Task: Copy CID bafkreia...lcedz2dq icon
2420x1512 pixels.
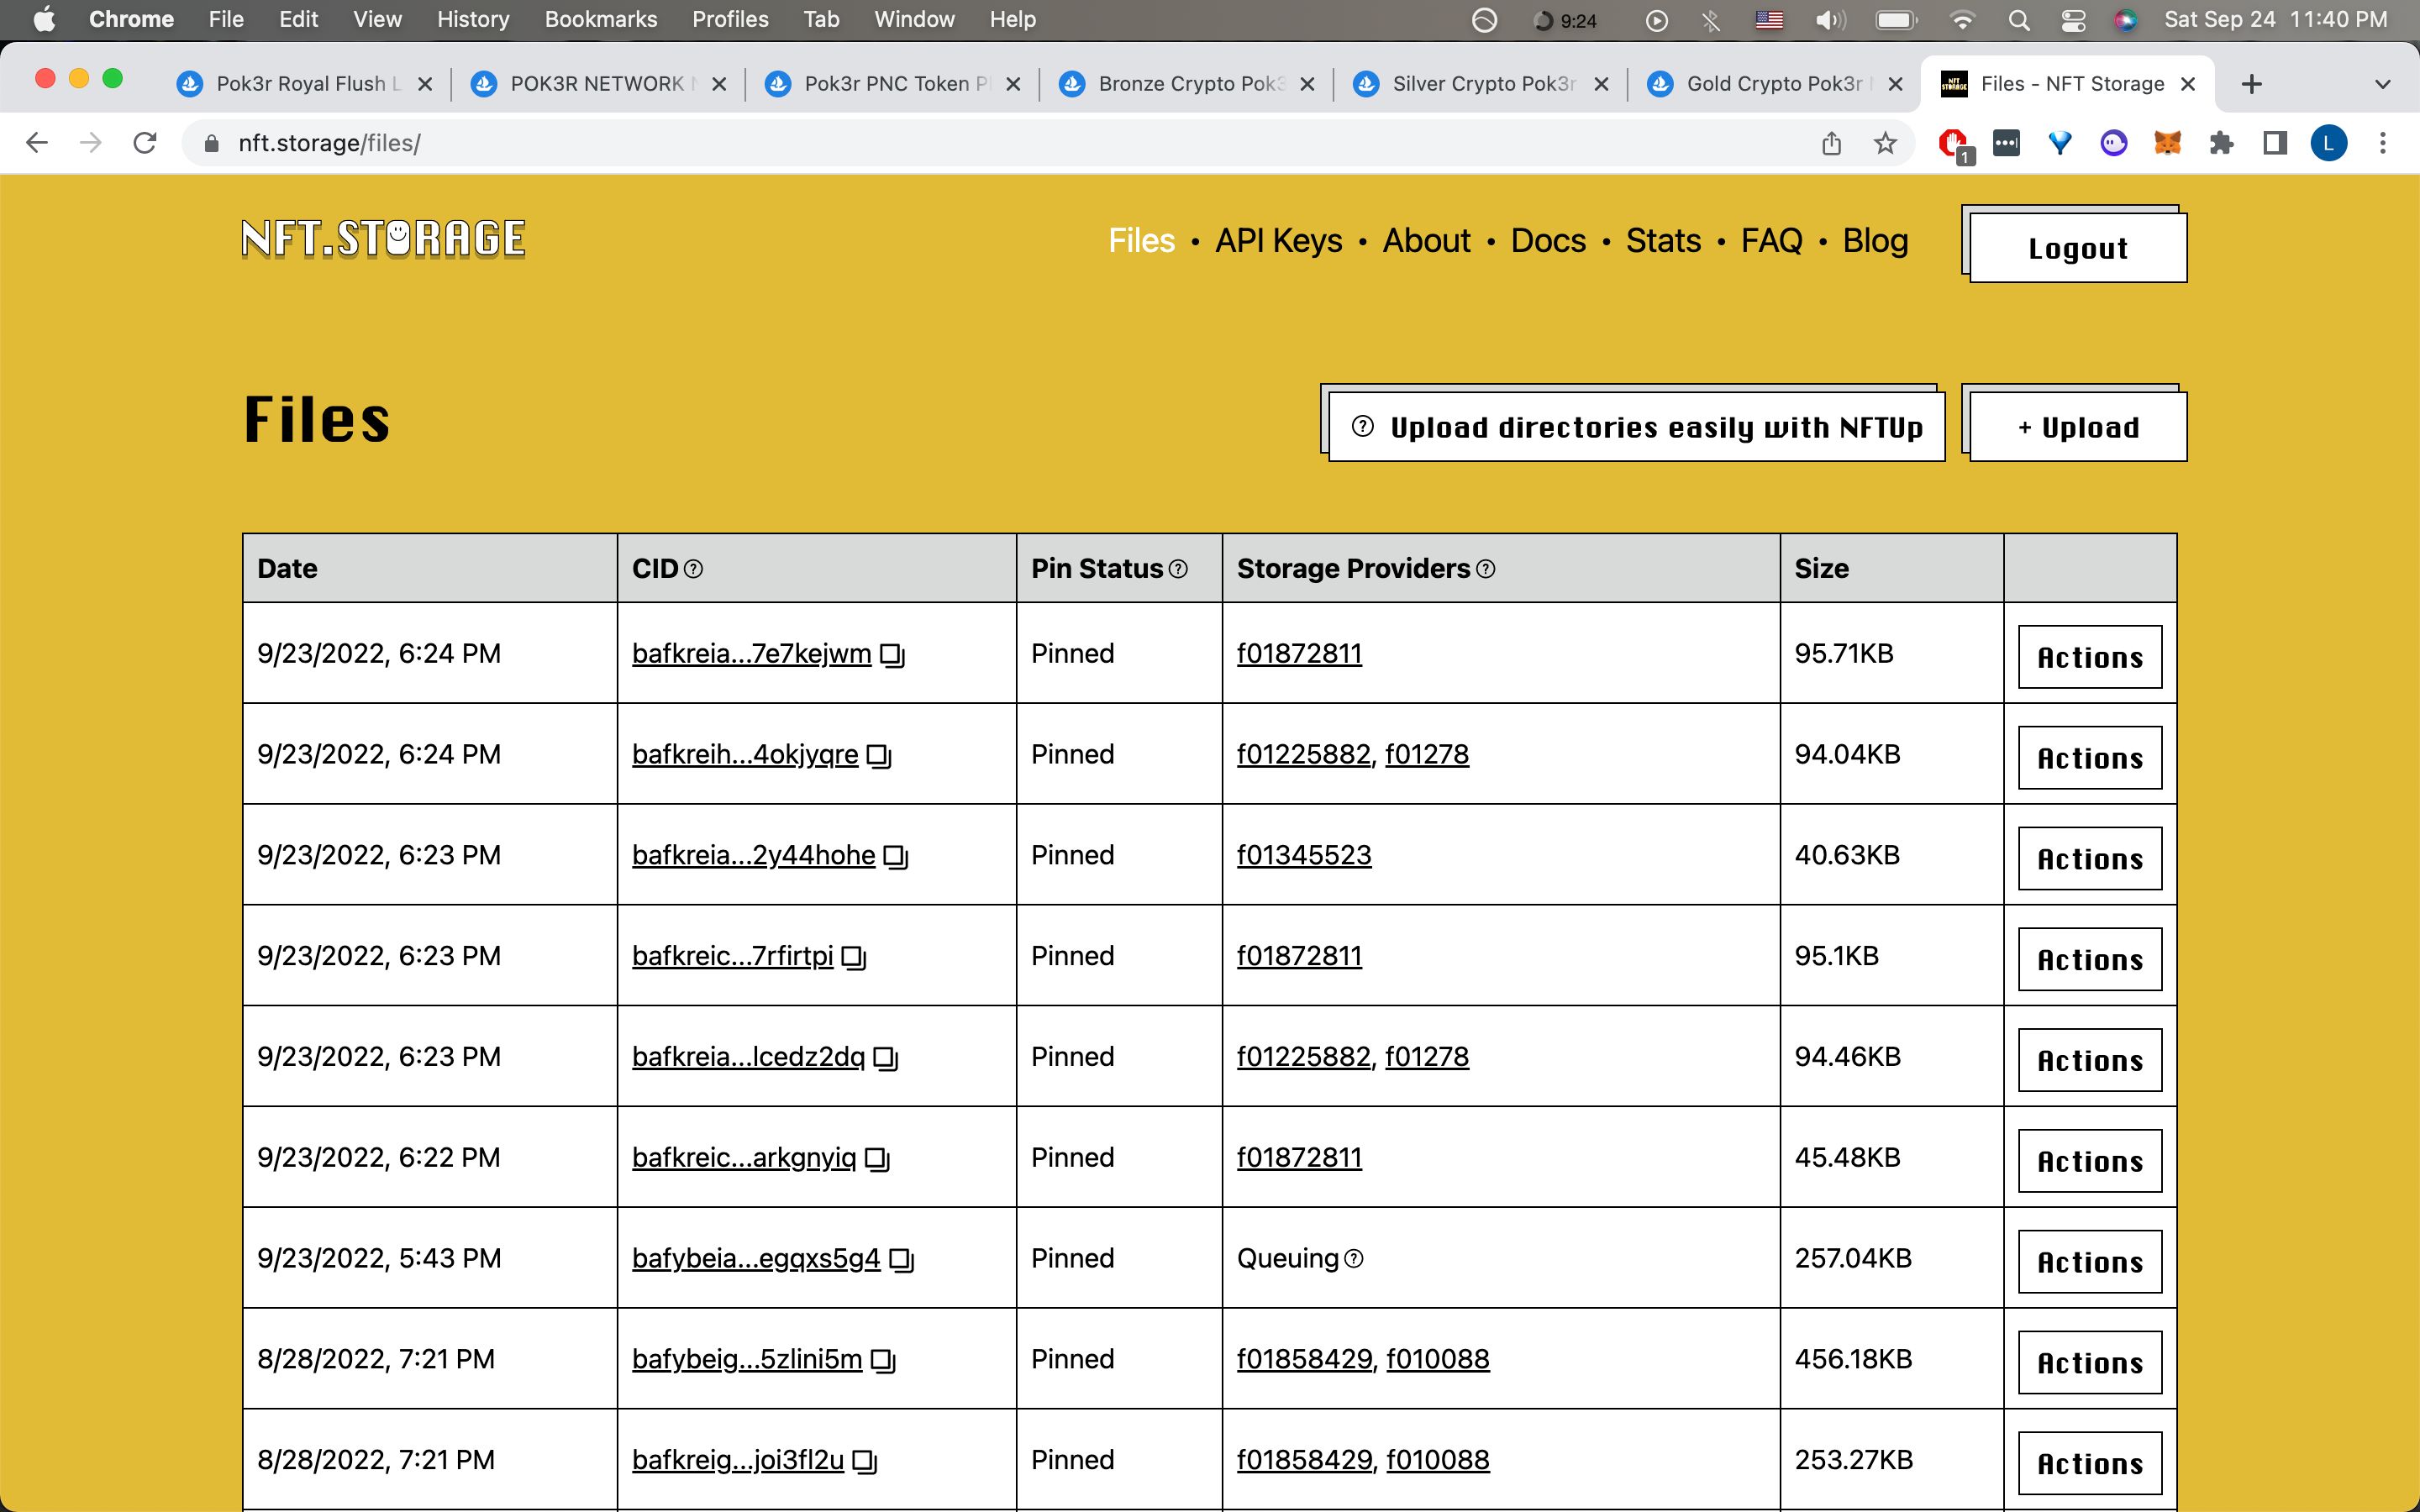Action: tap(886, 1058)
